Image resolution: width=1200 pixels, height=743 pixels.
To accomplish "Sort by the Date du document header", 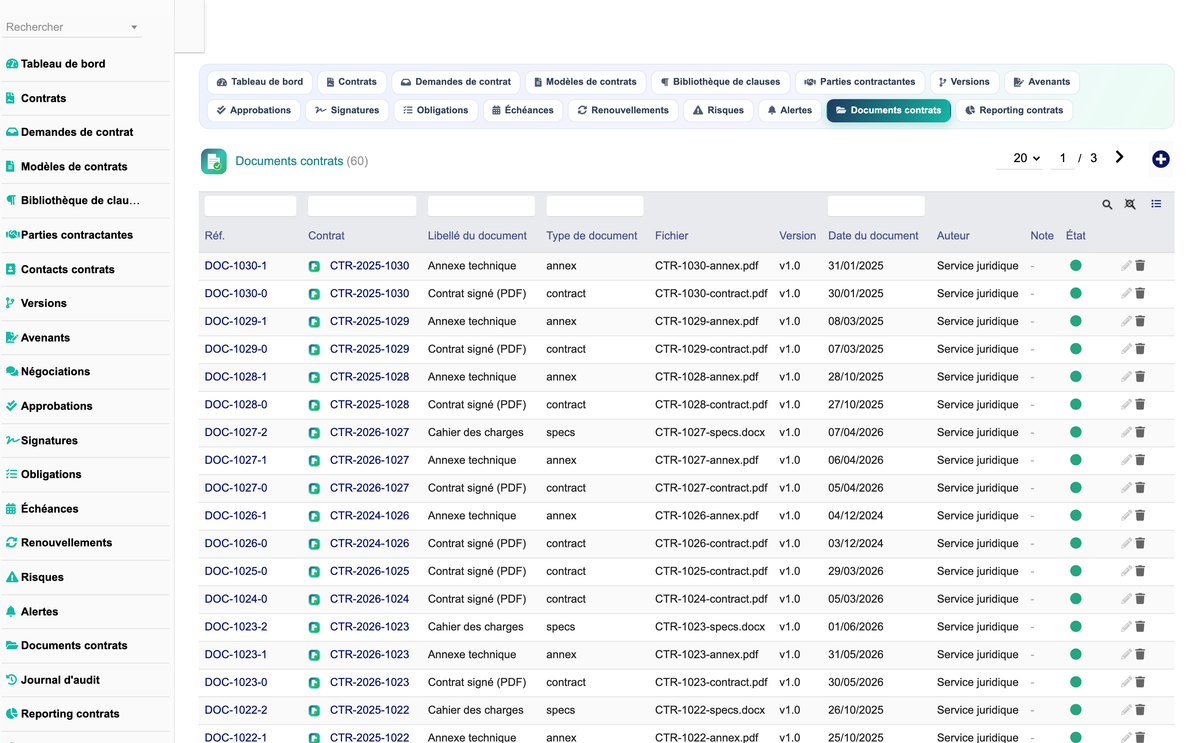I will [873, 236].
